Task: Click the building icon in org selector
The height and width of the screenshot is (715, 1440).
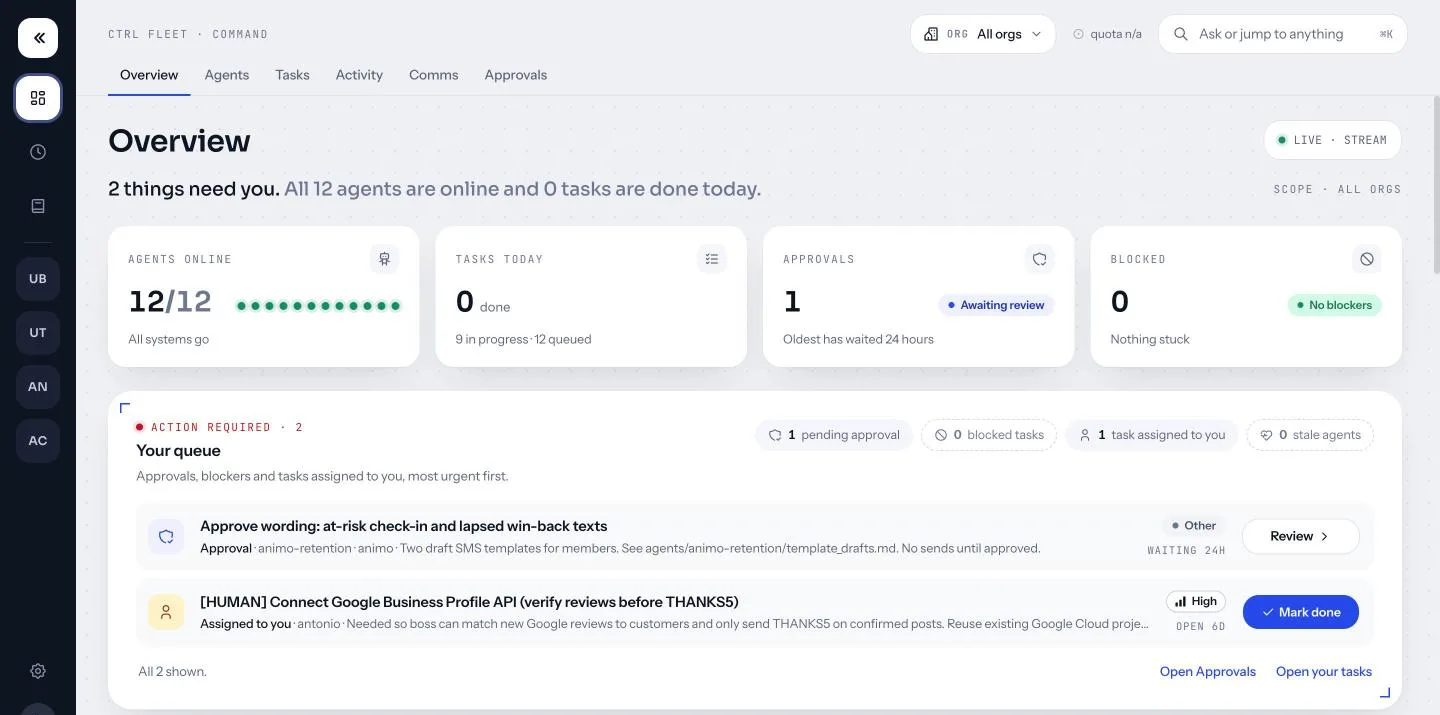Action: tap(931, 34)
